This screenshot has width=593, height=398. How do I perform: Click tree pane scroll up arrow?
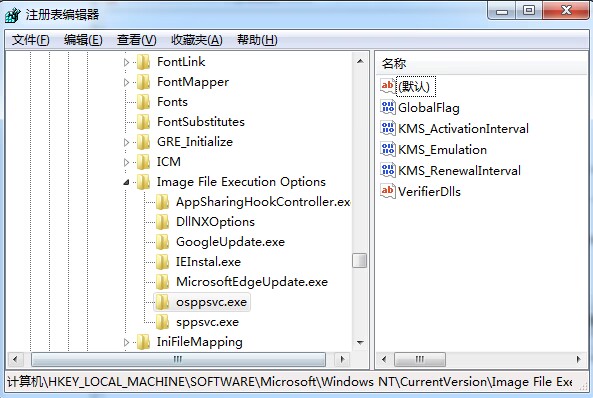[x=360, y=61]
